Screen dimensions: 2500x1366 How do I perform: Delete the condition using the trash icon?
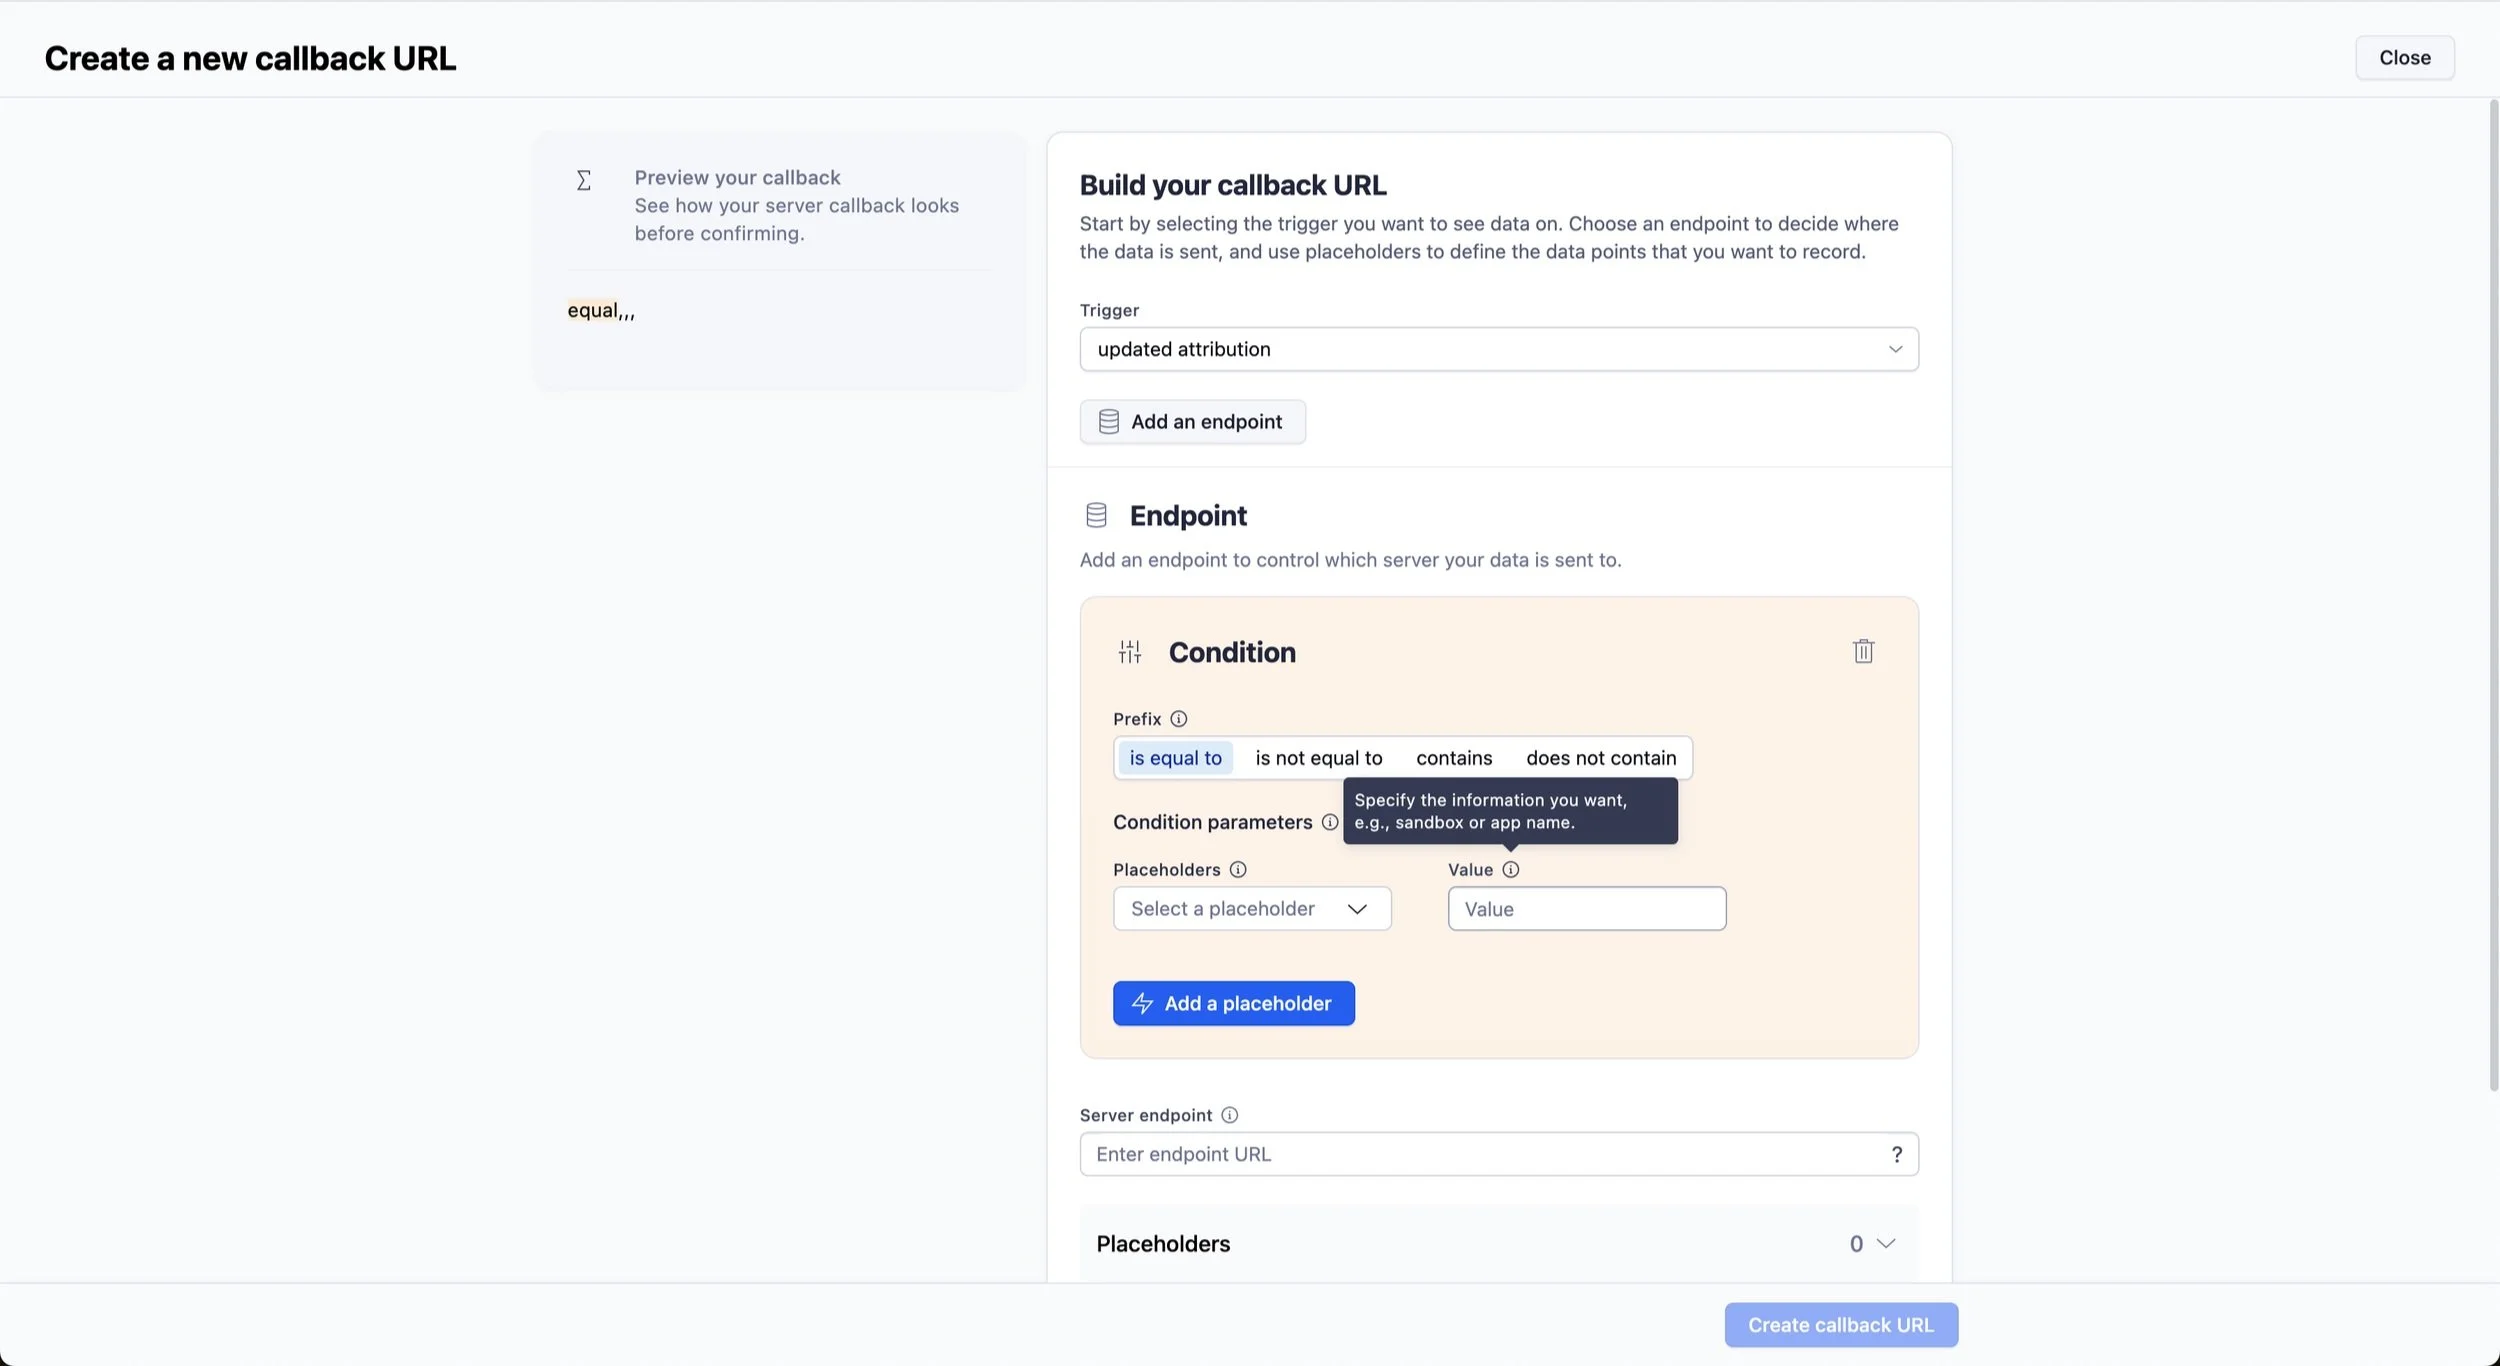(1862, 651)
